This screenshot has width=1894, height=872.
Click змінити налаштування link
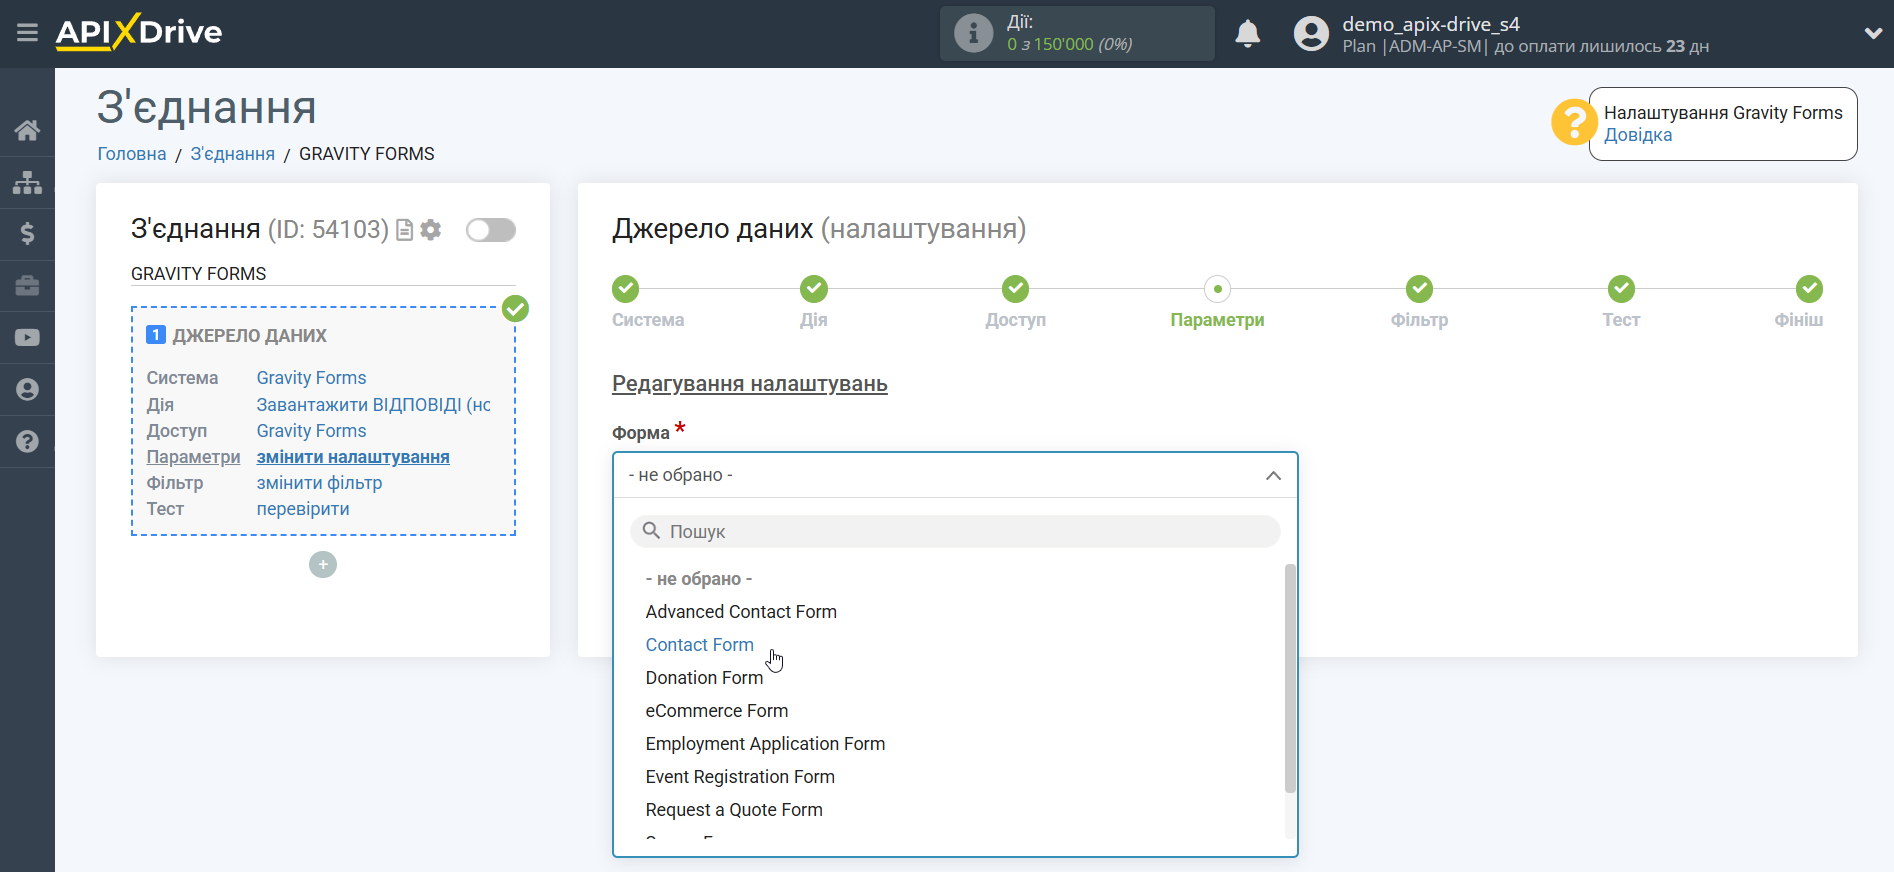tap(353, 457)
